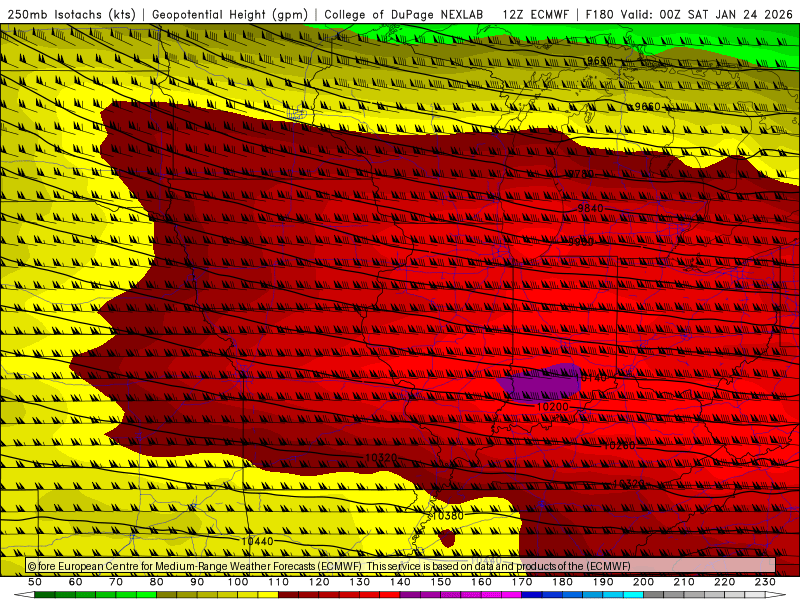Click the 10320 label directly below the 10260 label

(629, 483)
